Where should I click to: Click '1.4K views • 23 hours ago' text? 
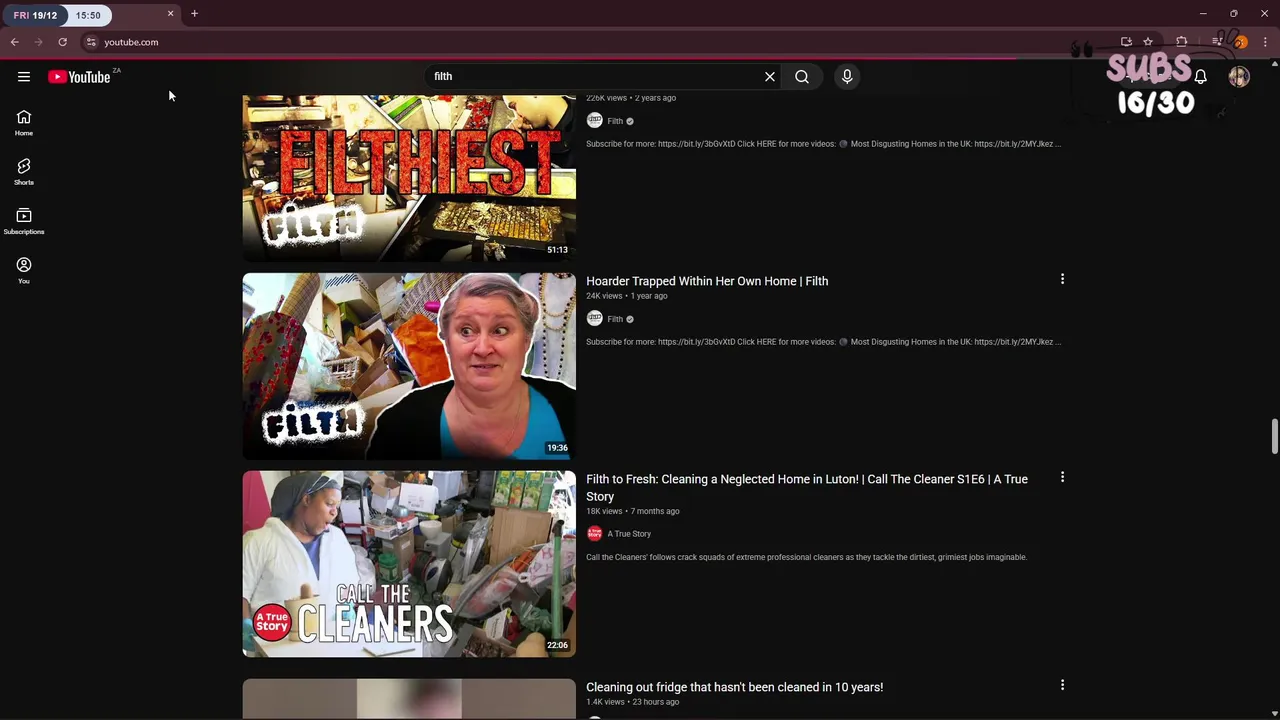632,702
